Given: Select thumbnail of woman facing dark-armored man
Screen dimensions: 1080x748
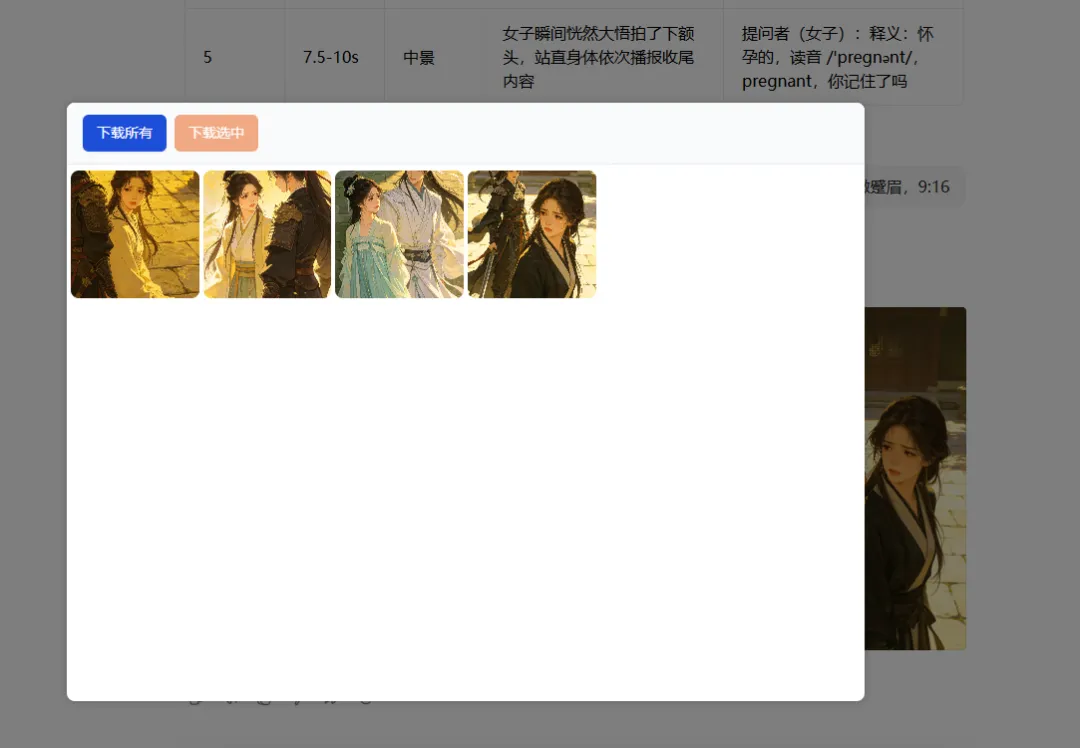Looking at the screenshot, I should (x=267, y=234).
